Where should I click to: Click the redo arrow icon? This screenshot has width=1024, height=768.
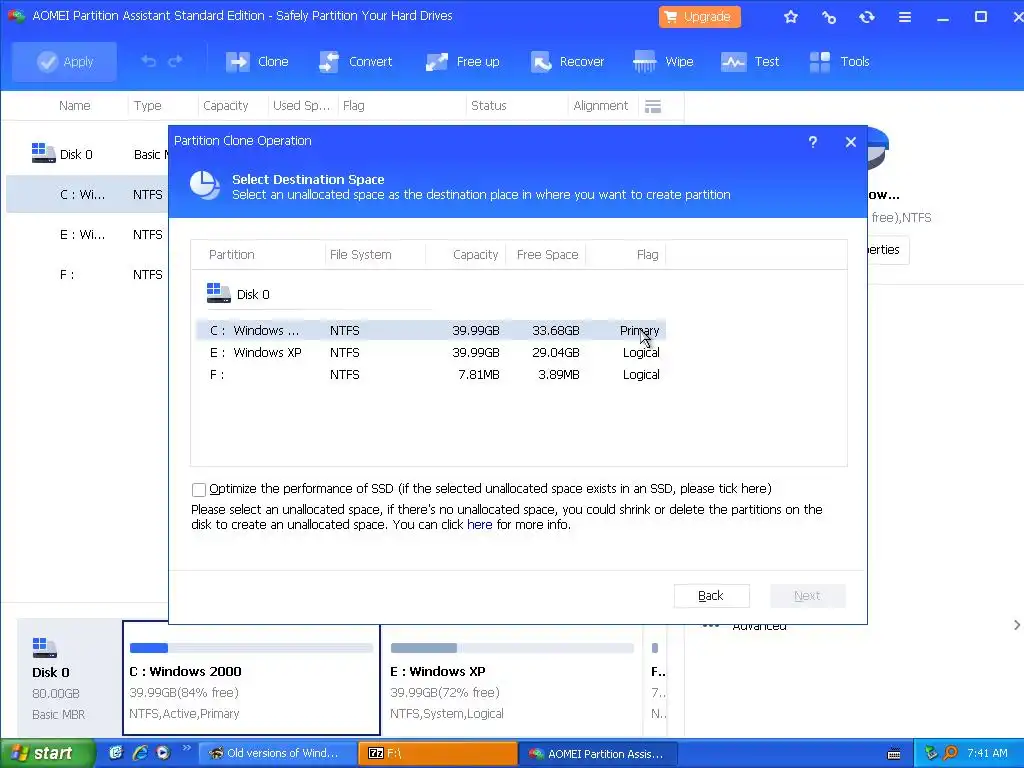(175, 61)
